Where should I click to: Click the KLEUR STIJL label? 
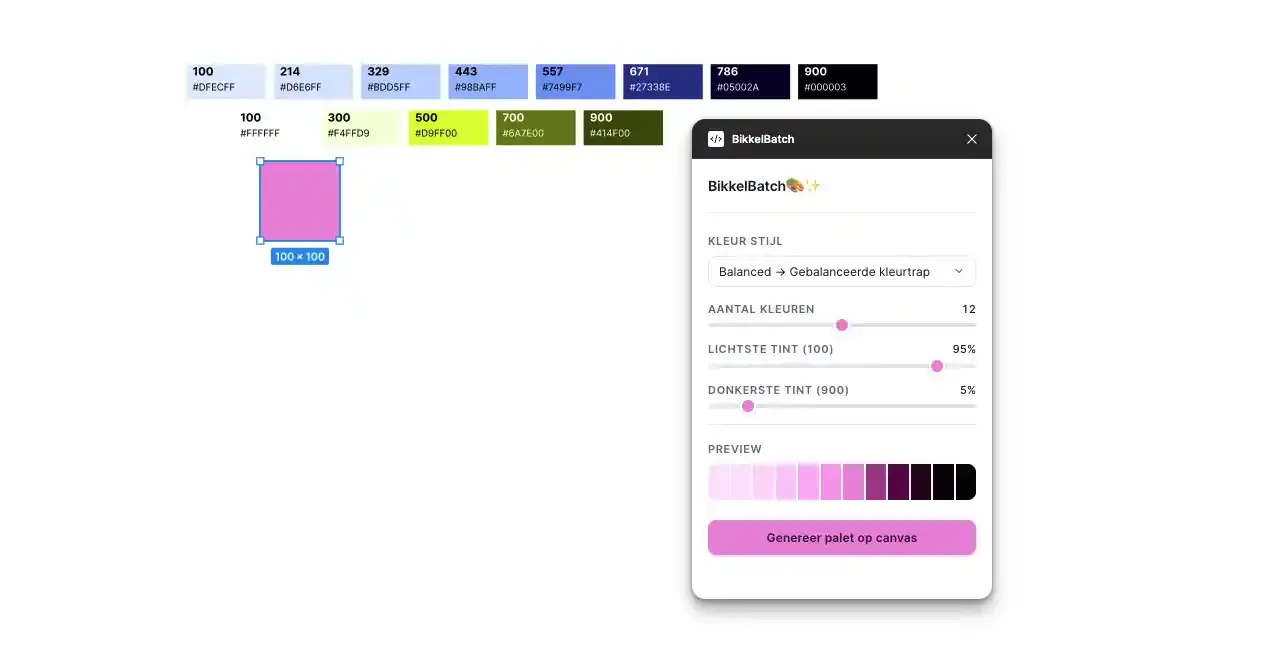[x=746, y=241]
